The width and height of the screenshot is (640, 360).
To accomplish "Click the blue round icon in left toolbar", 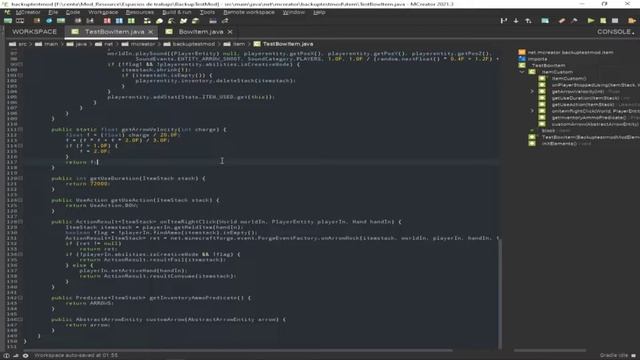I will tap(49, 21).
